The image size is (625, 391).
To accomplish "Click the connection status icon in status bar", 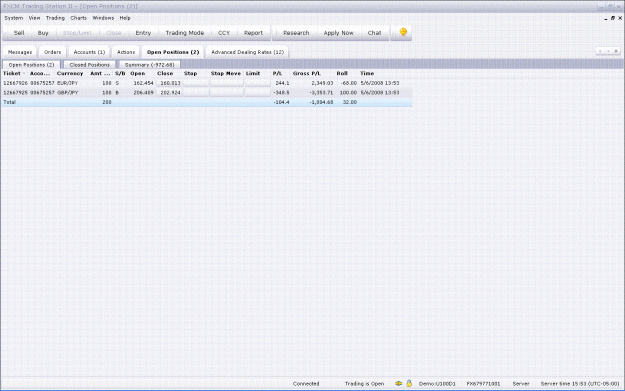I will pyautogui.click(x=398, y=383).
